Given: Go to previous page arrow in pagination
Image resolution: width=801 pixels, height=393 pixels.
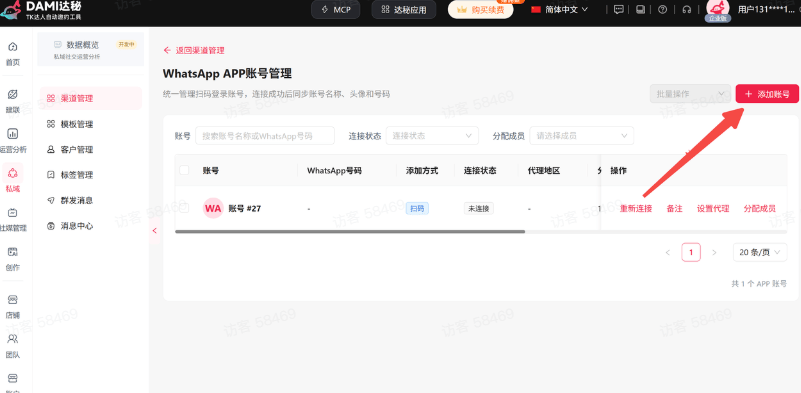Looking at the screenshot, I should point(668,252).
